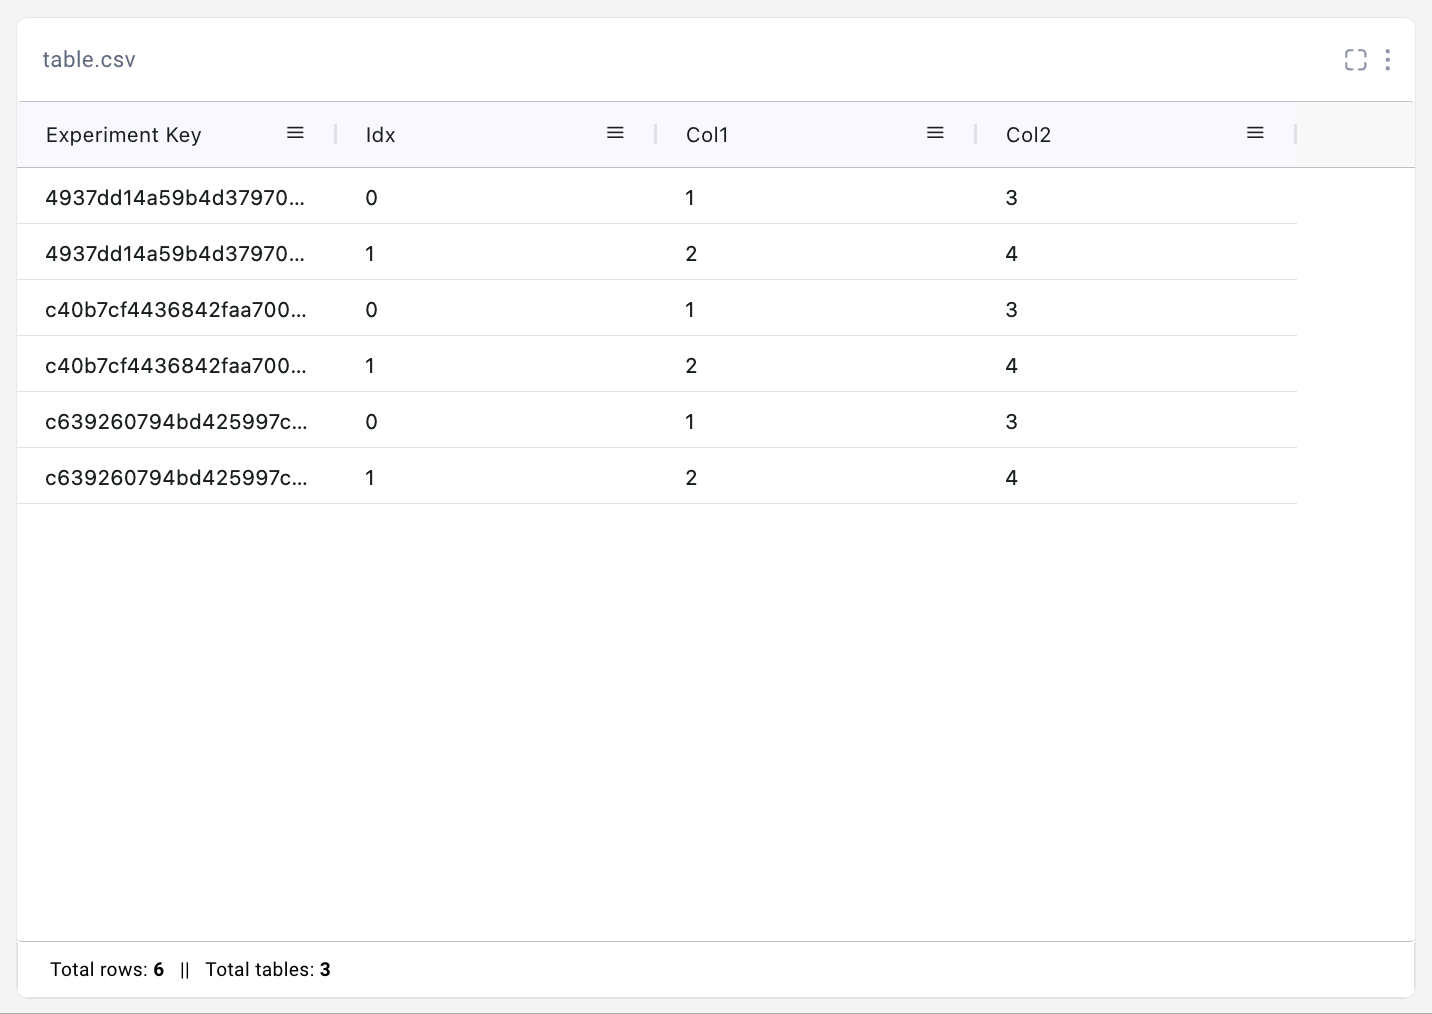Click the hamburger icon beside Col2

tap(1255, 132)
